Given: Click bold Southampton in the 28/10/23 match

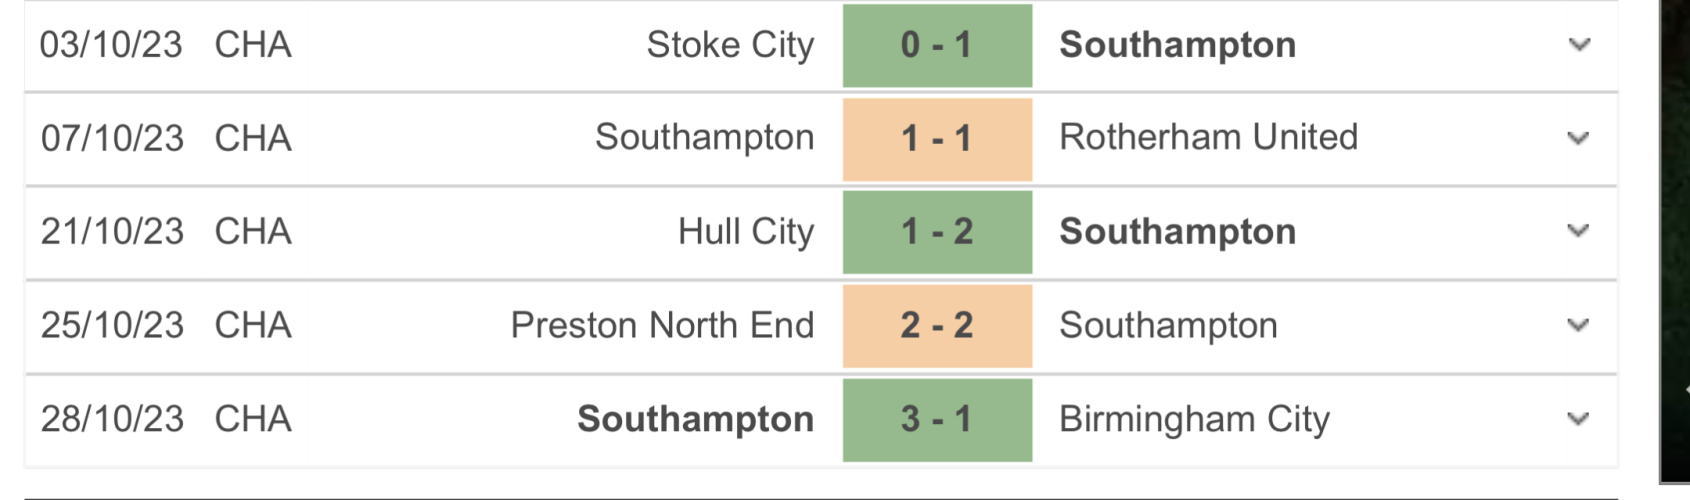Looking at the screenshot, I should point(695,419).
